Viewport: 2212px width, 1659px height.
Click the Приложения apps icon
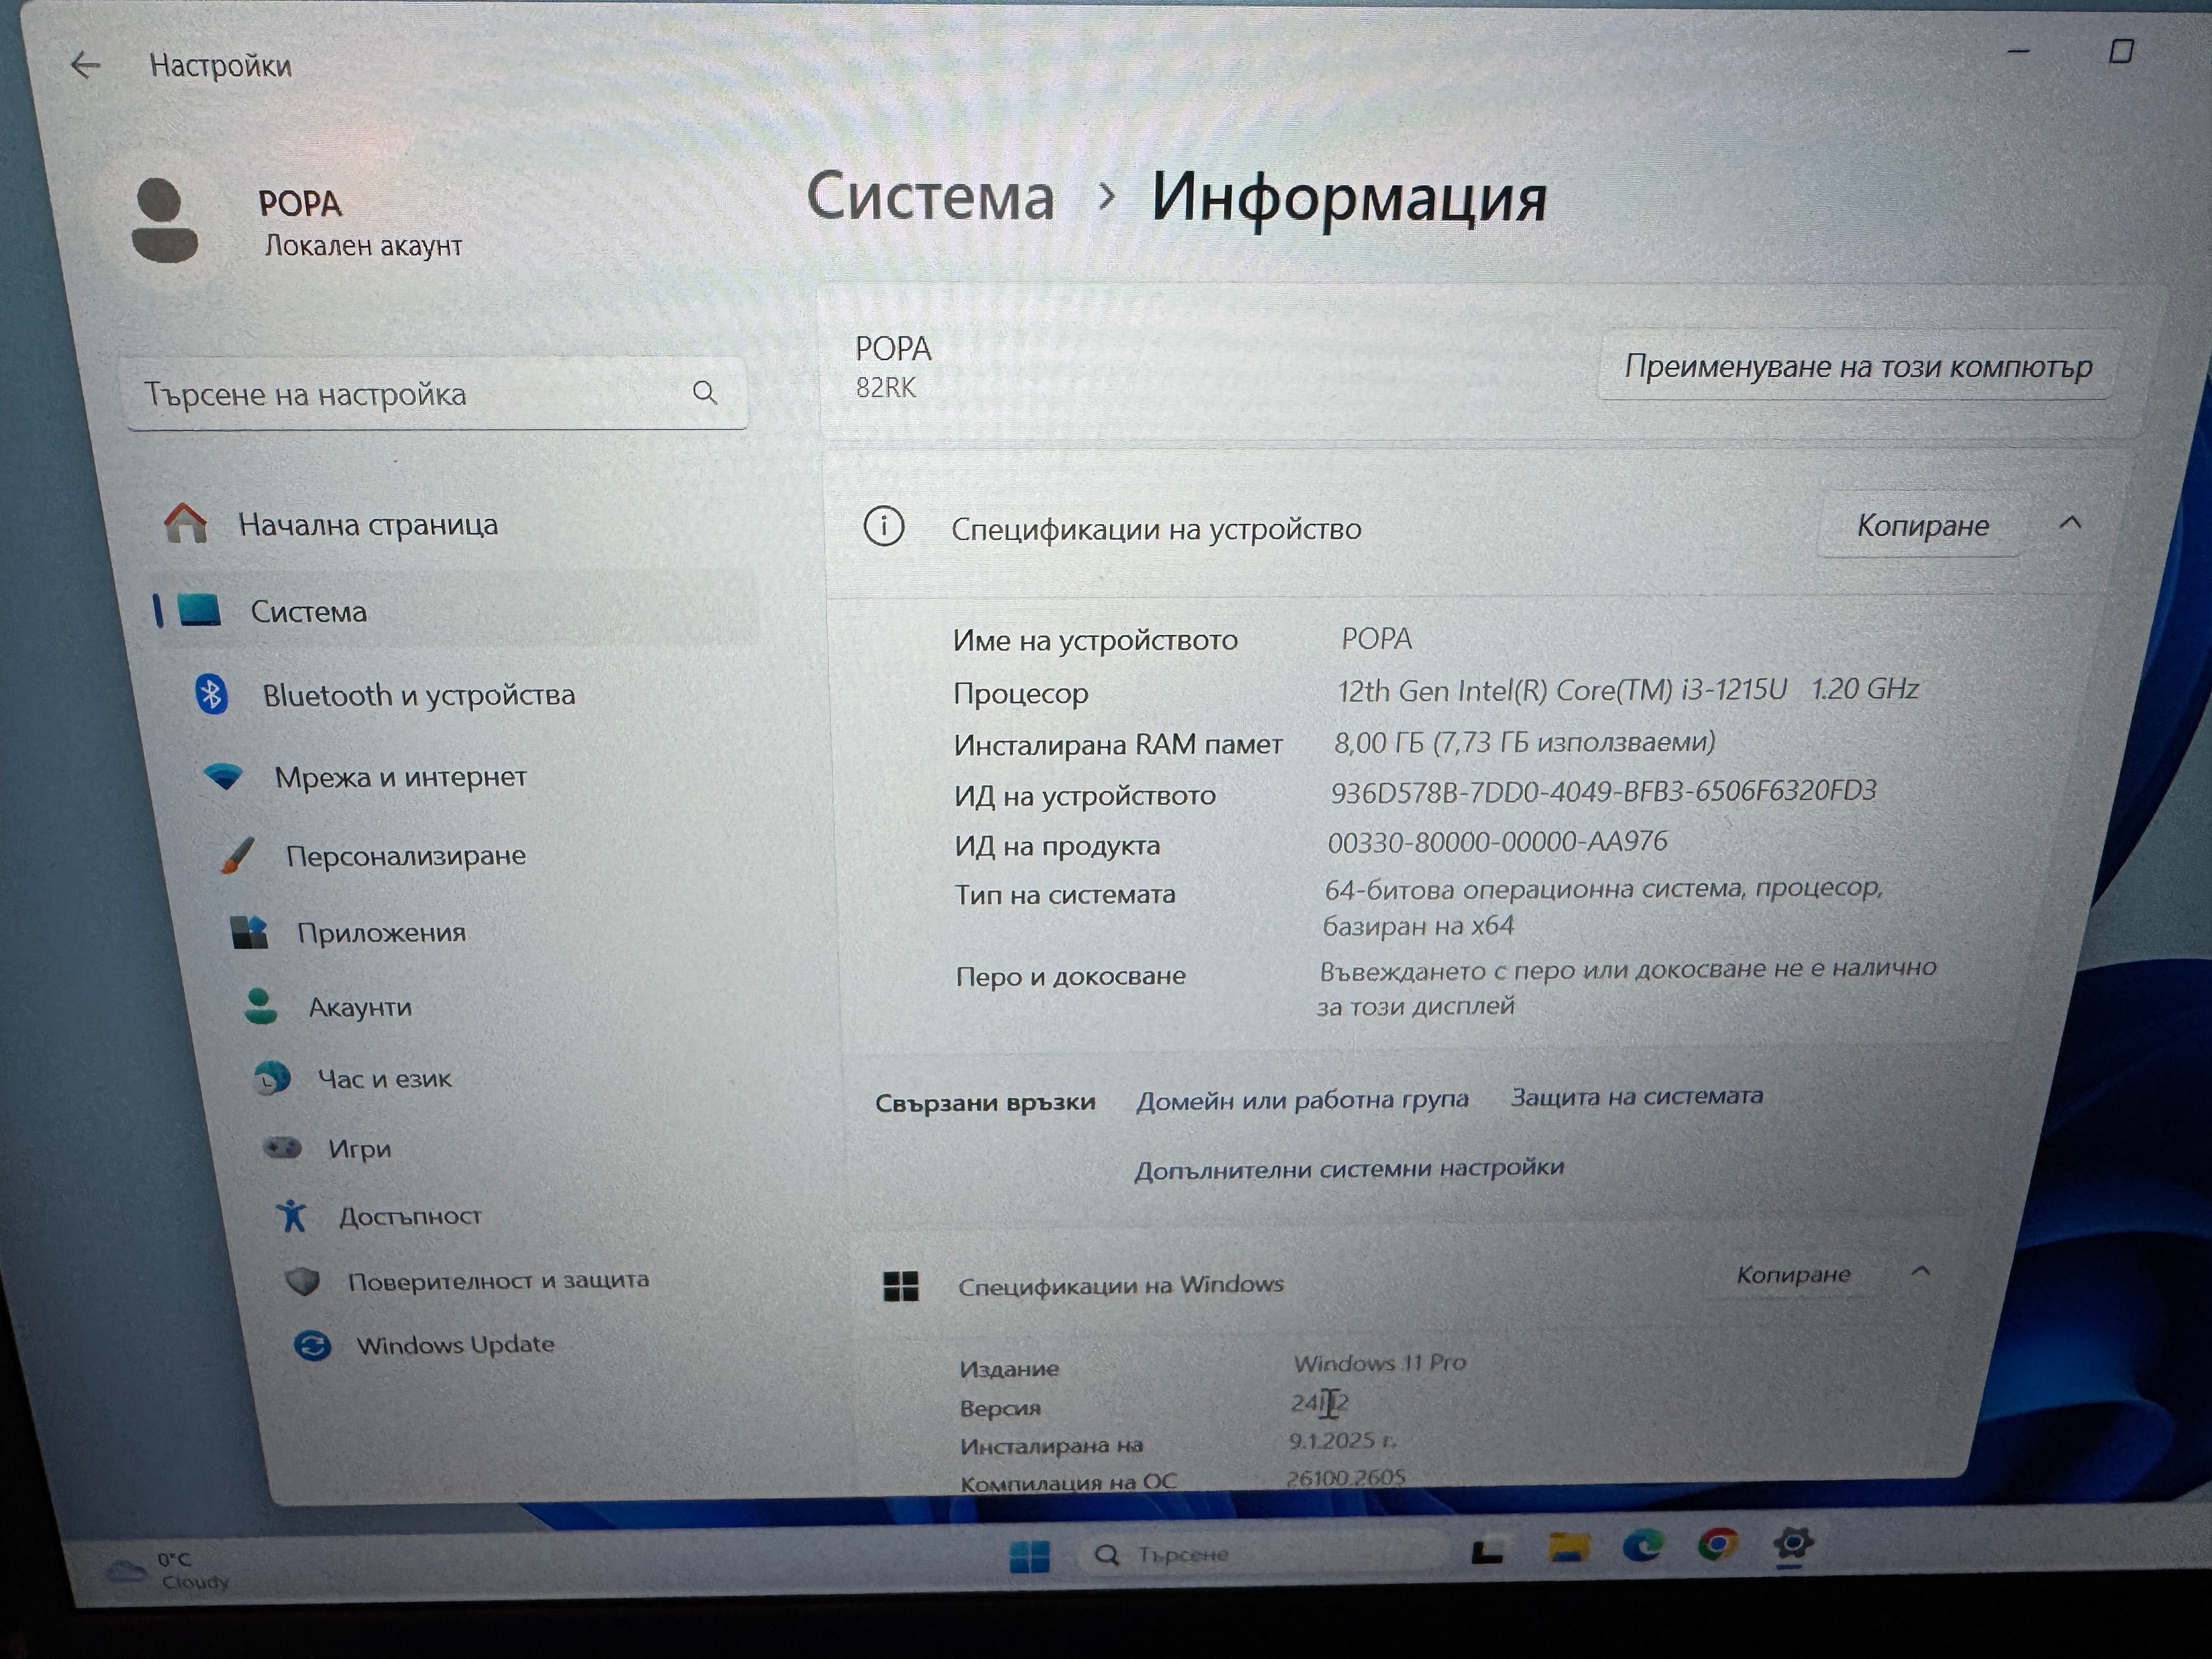click(249, 932)
